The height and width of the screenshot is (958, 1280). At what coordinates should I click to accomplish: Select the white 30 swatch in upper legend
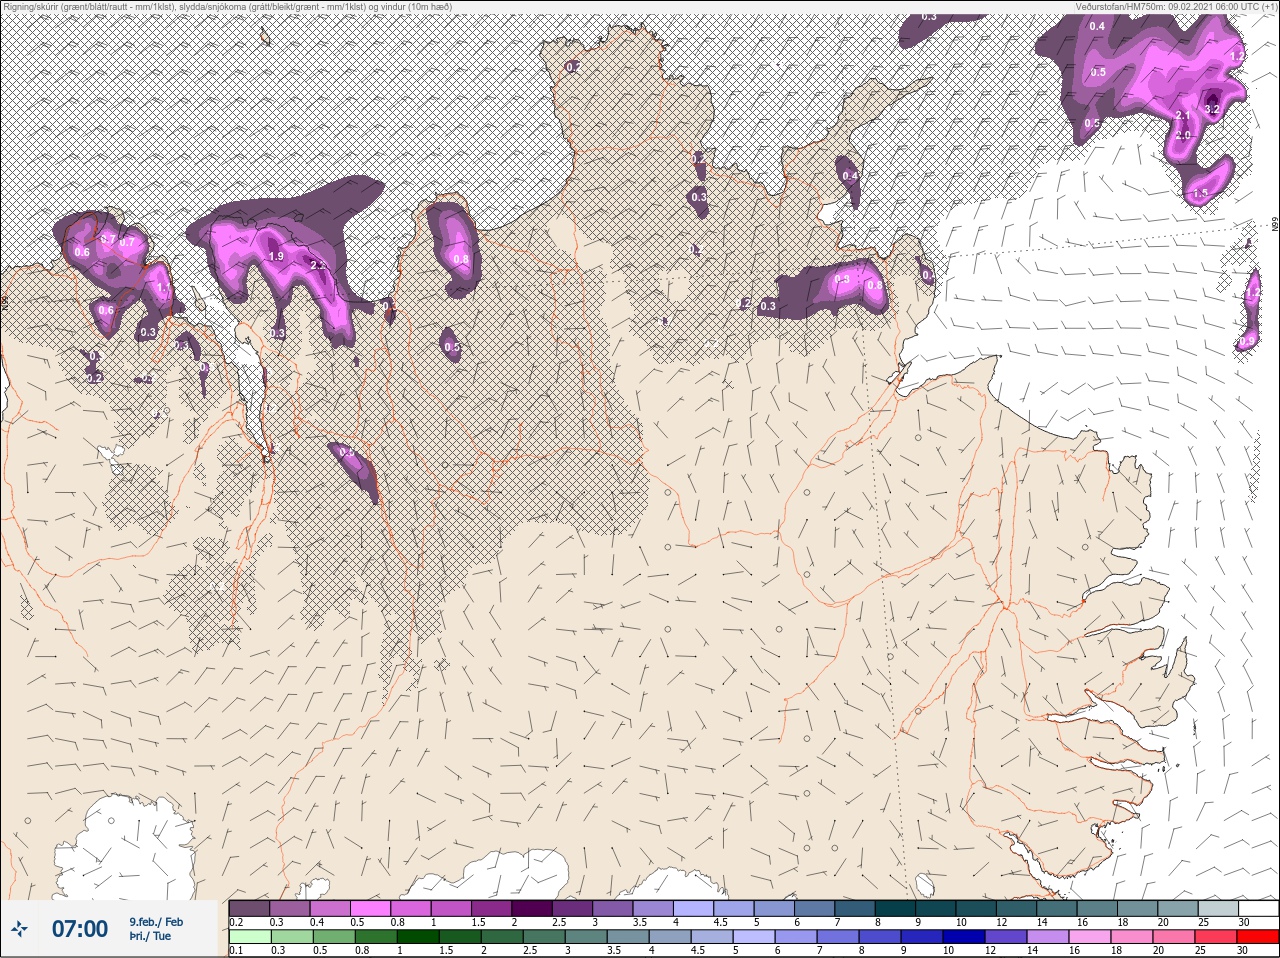pos(1257,908)
